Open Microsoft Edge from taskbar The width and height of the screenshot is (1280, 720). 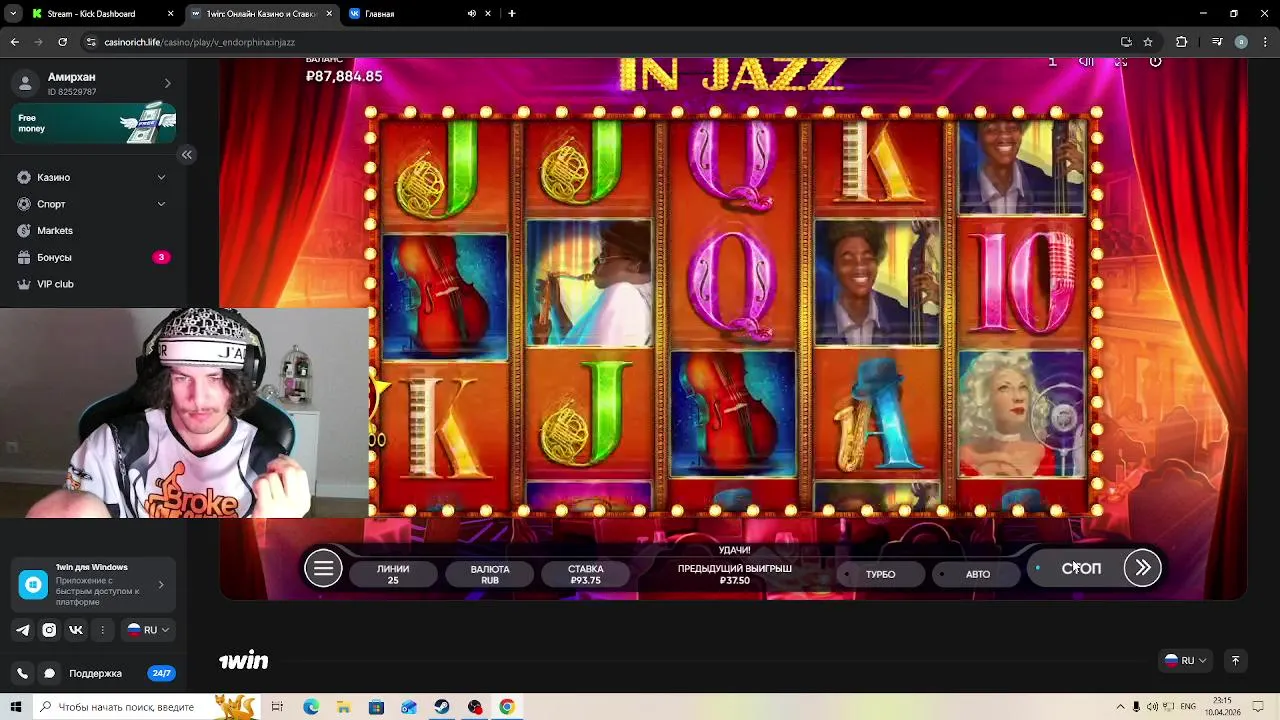coord(311,707)
